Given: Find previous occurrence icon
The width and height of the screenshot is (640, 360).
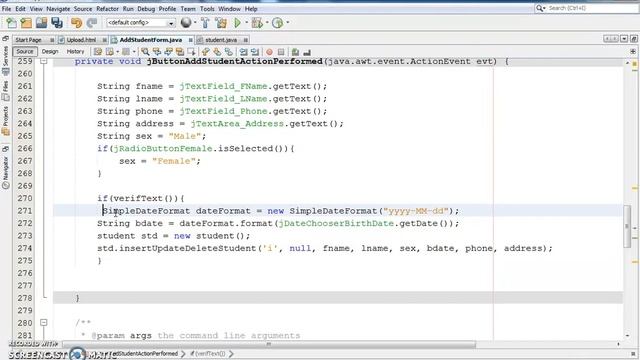Looking at the screenshot, I should pos(157,52).
